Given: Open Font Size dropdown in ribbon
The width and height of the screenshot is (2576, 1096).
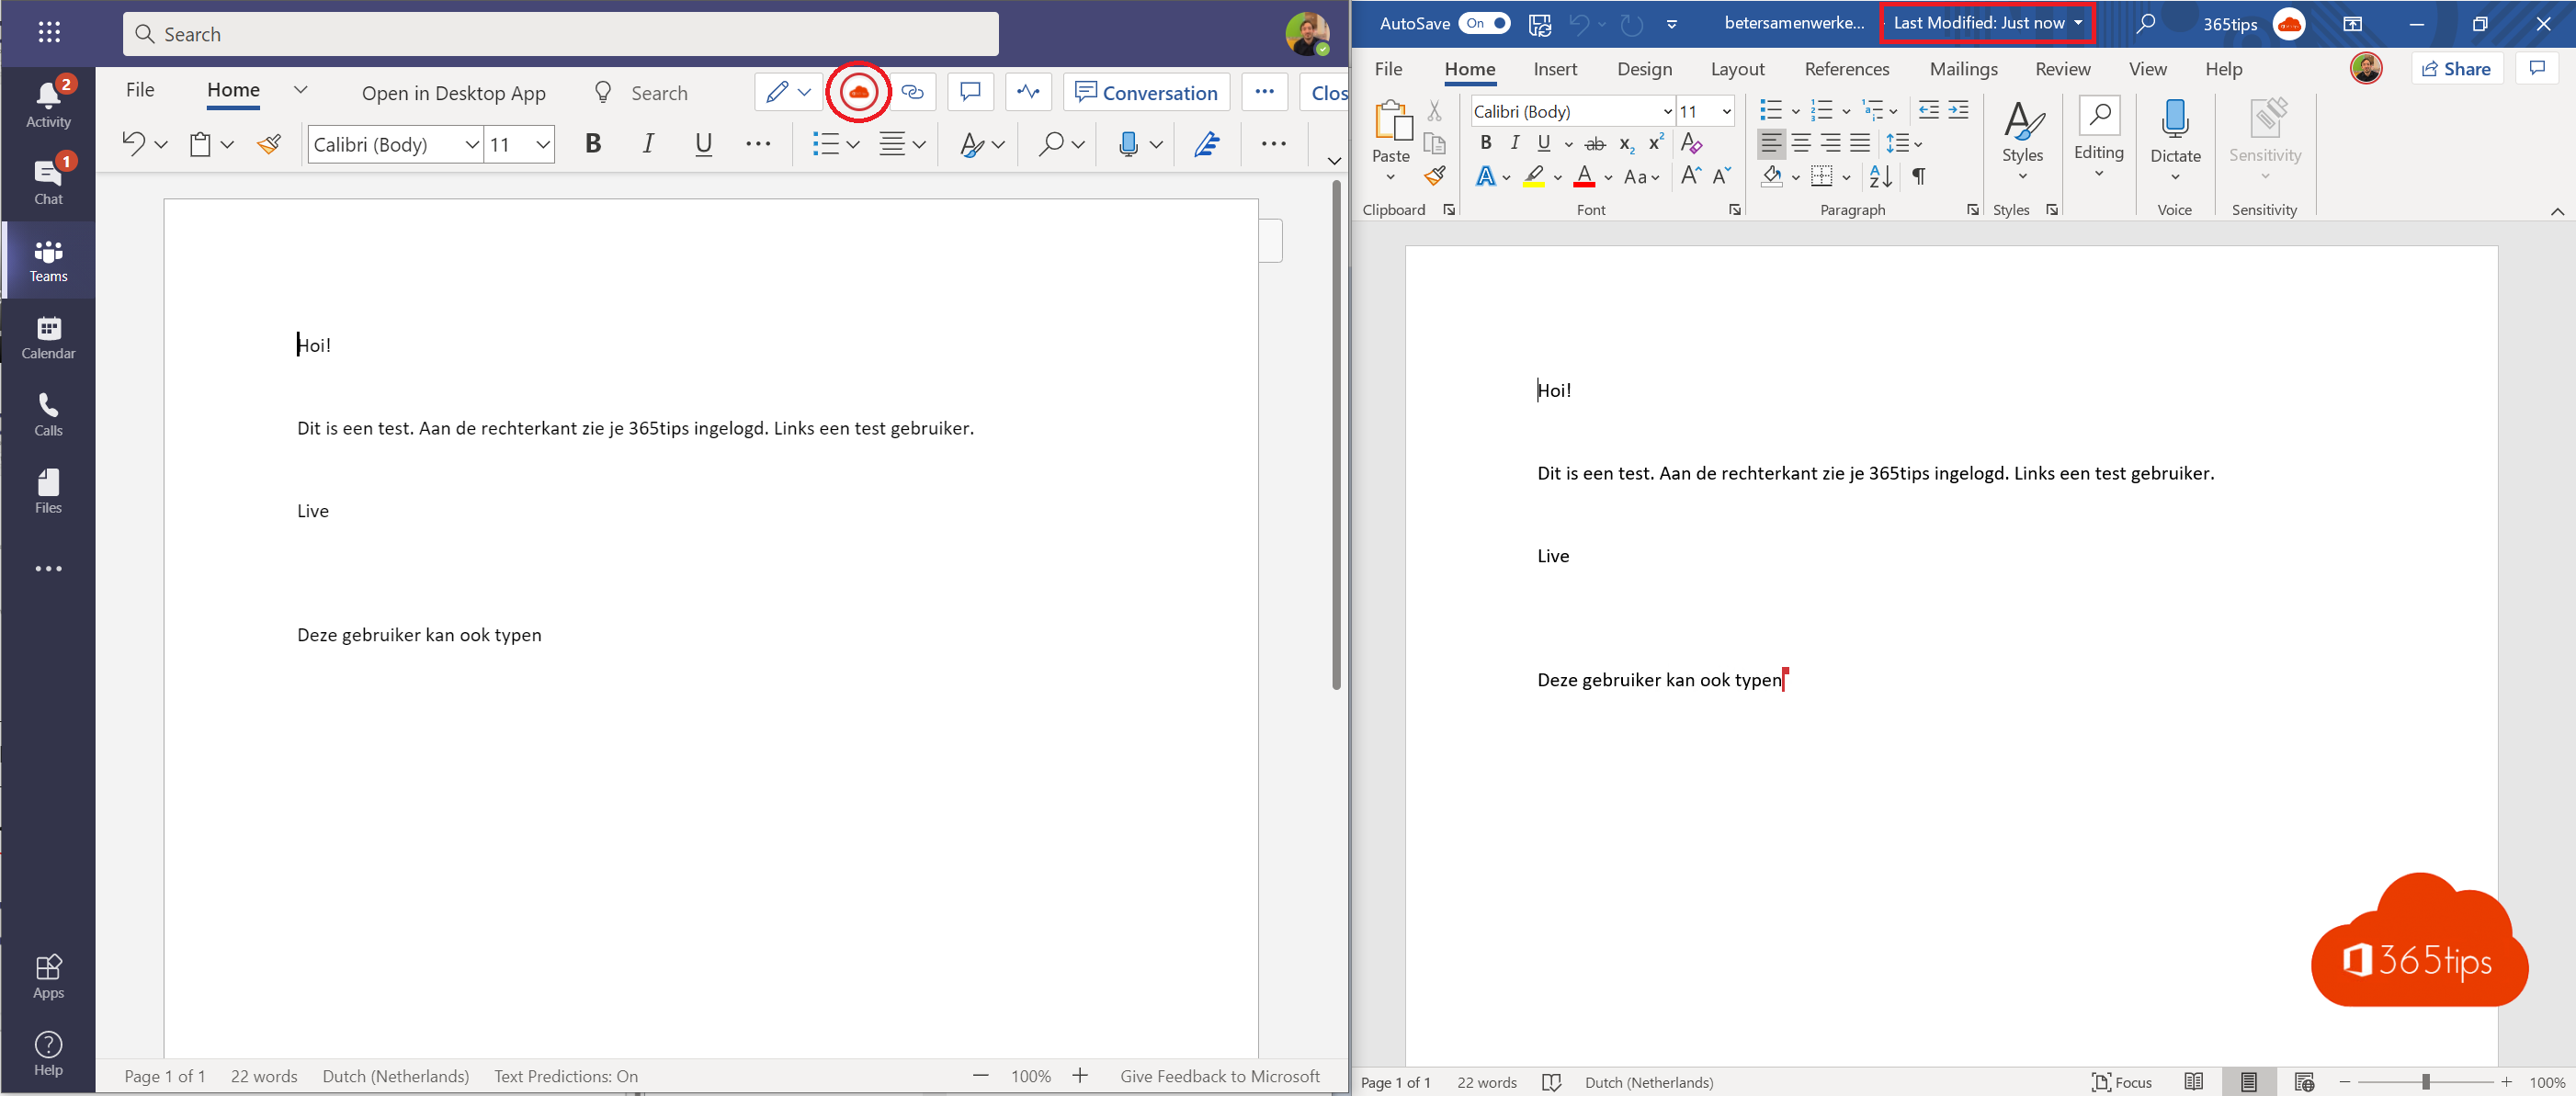Looking at the screenshot, I should tap(1719, 110).
